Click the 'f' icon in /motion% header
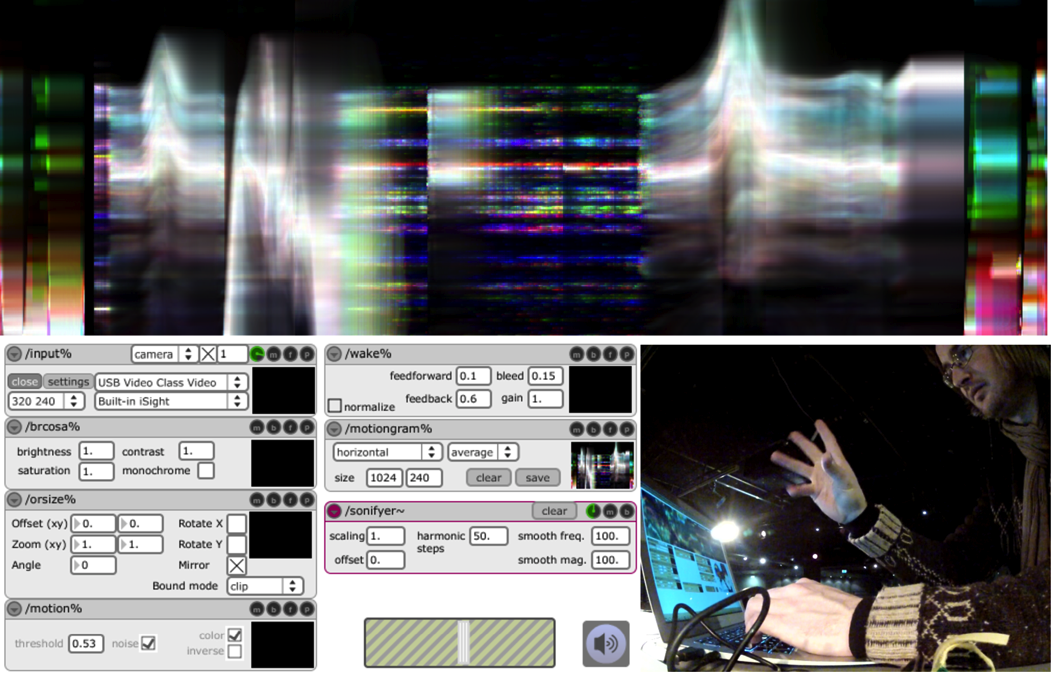1052x675 pixels. [289, 609]
